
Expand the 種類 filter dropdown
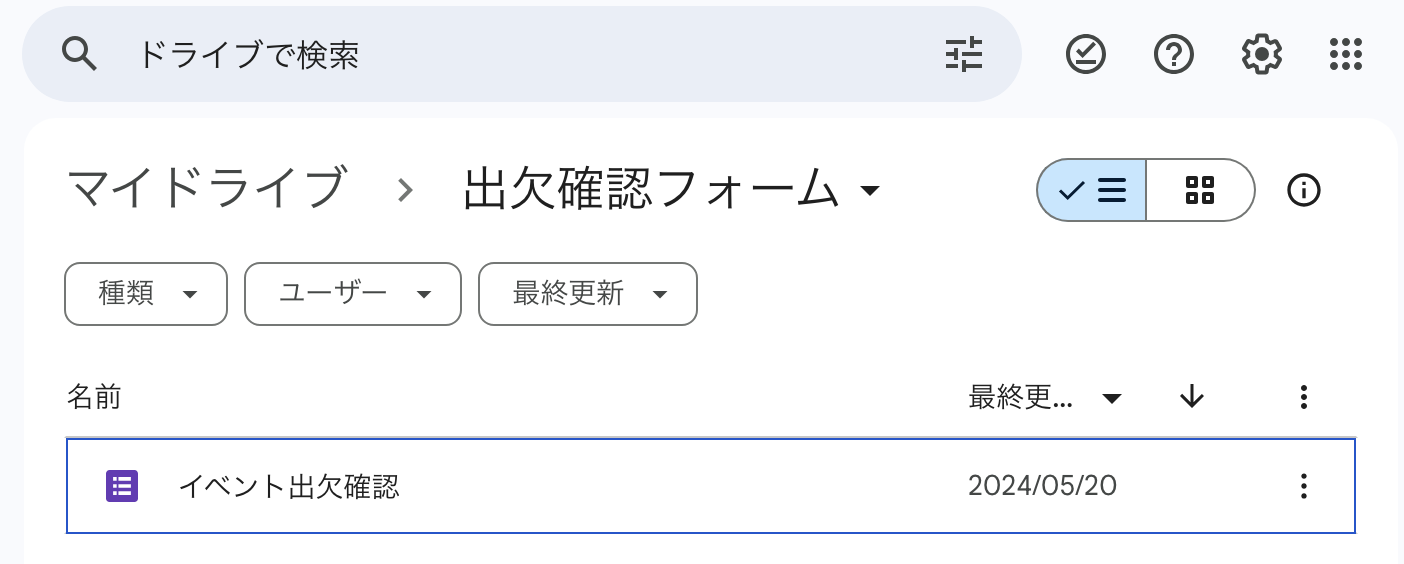146,294
